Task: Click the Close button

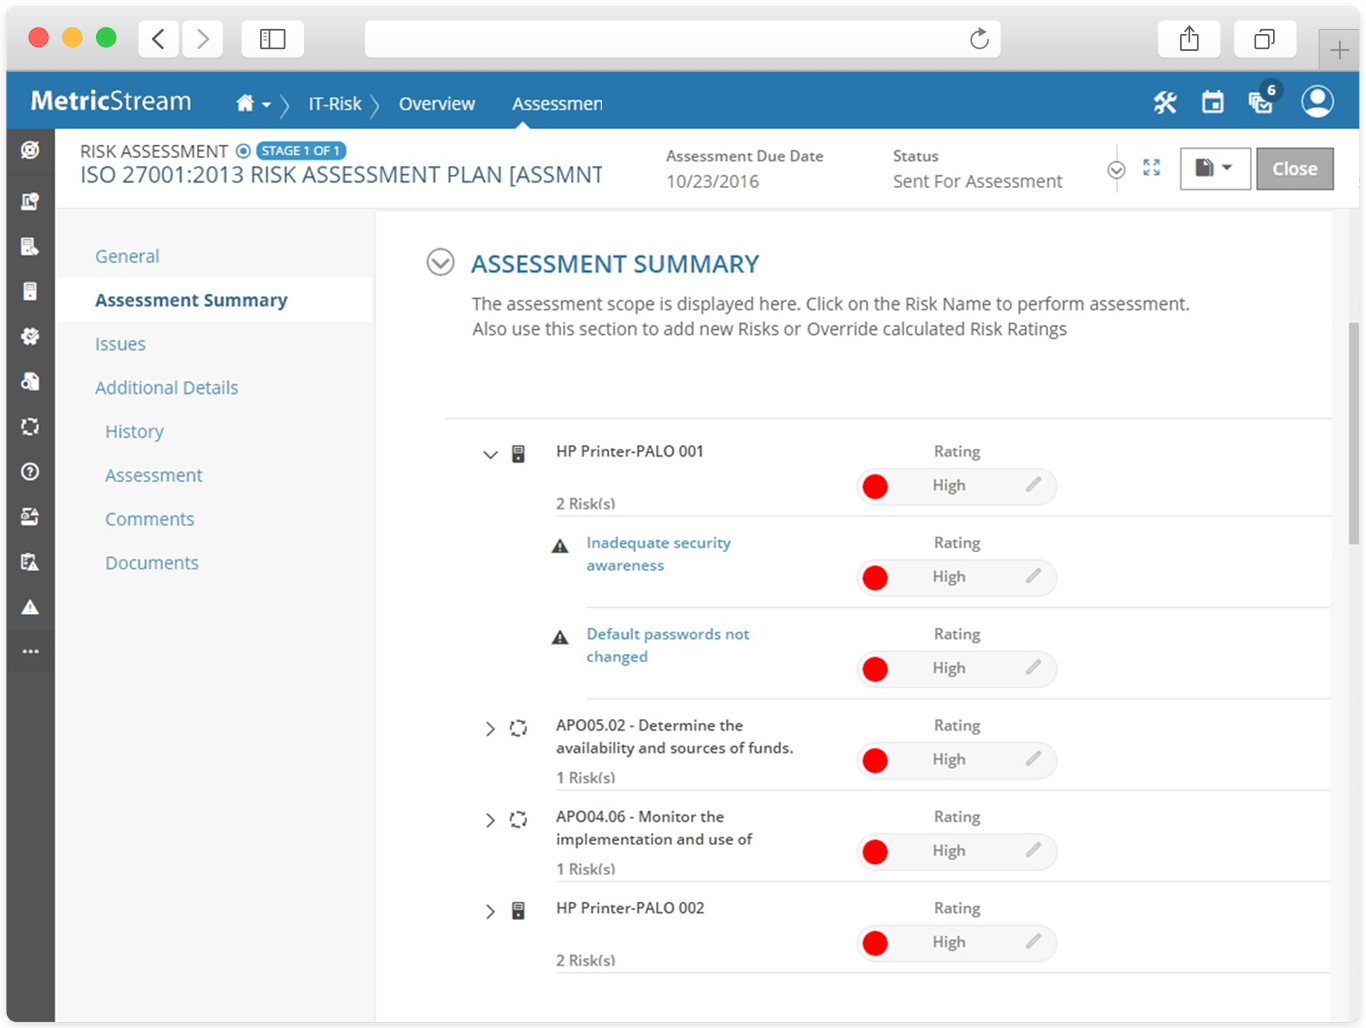Action: (1295, 169)
